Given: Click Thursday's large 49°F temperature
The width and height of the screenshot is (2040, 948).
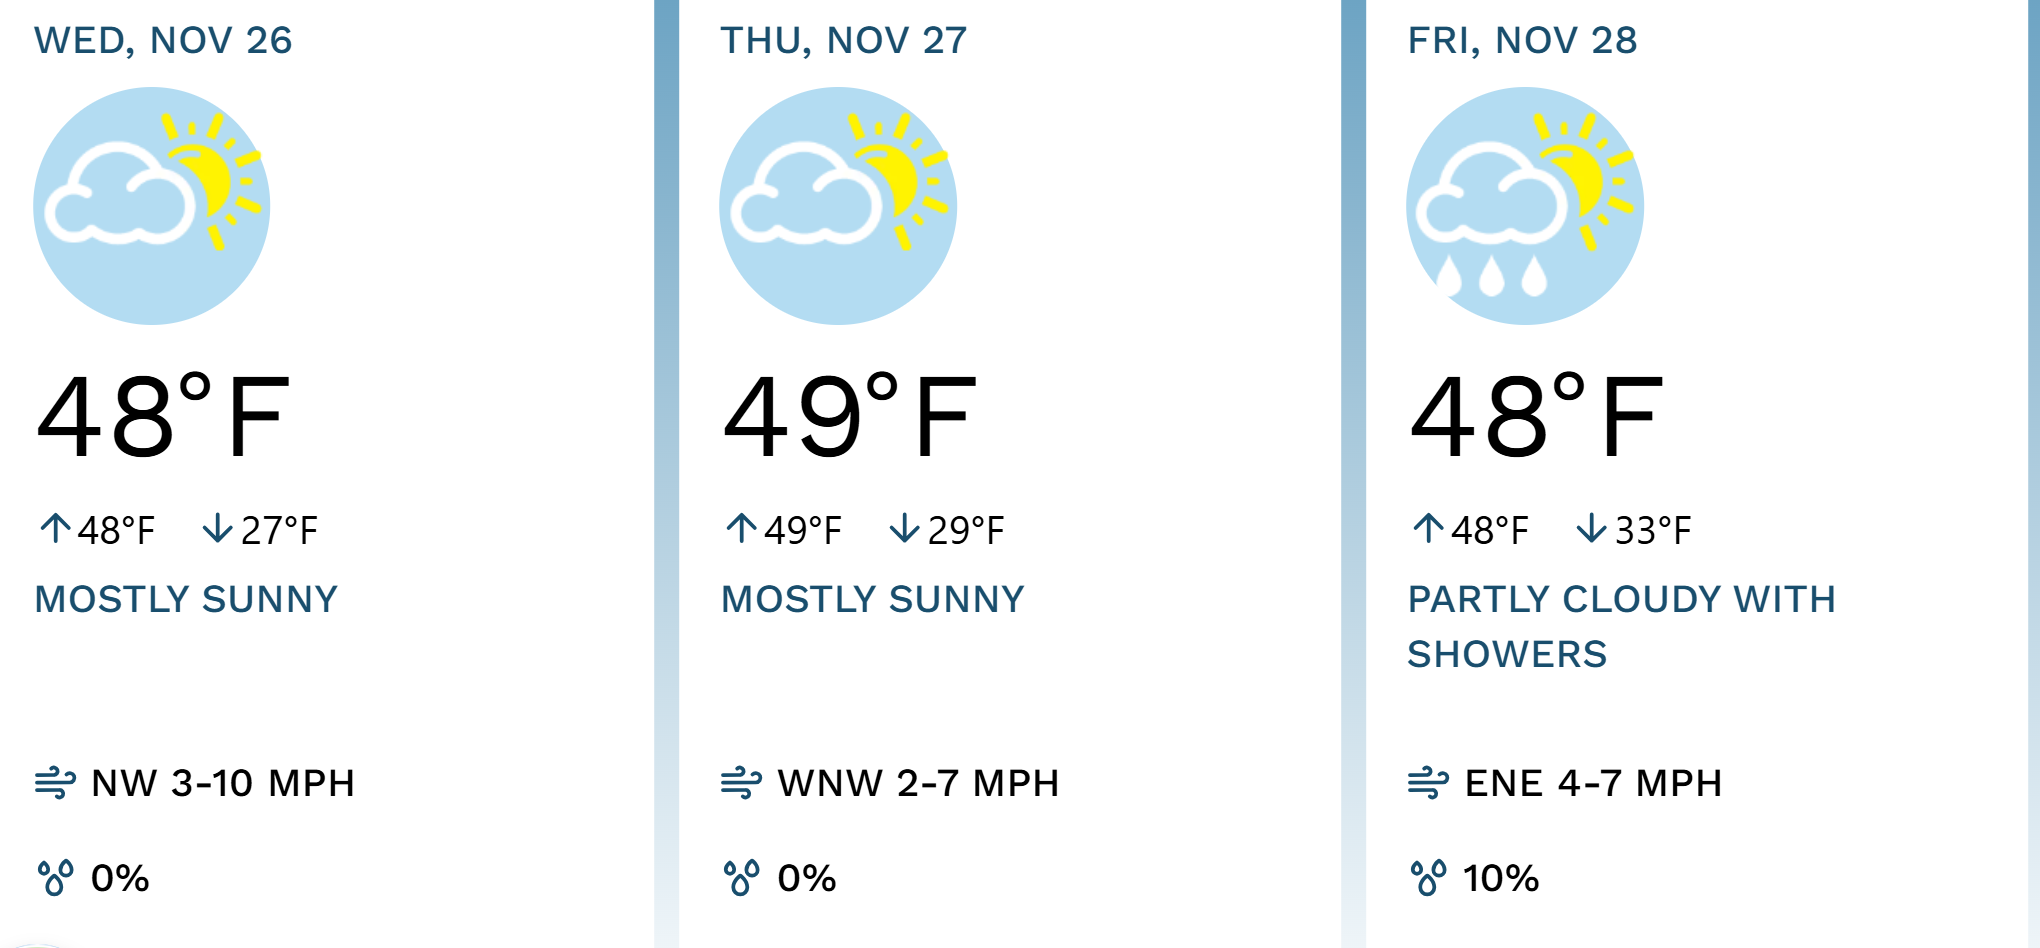Looking at the screenshot, I should coord(848,417).
